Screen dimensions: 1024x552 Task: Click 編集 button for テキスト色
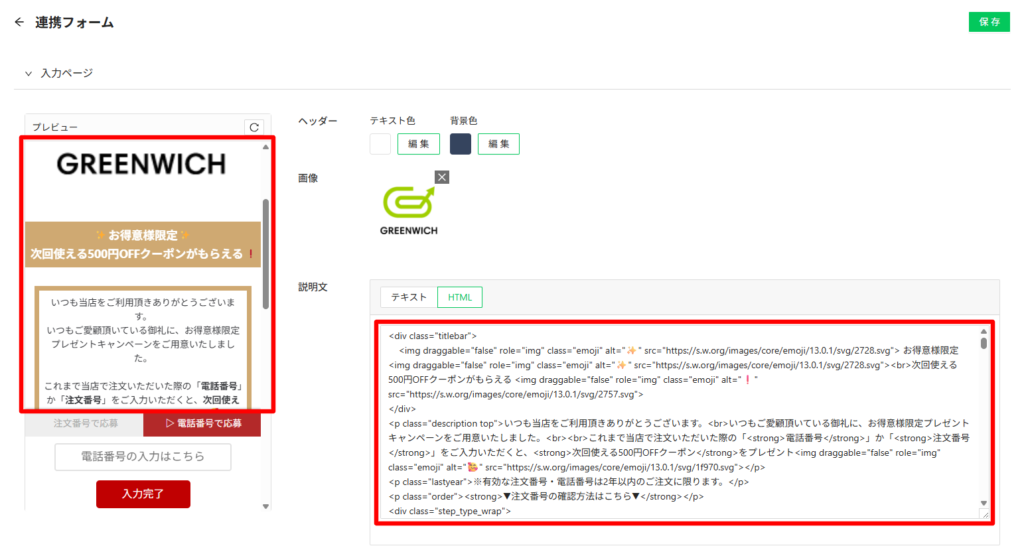click(x=419, y=144)
